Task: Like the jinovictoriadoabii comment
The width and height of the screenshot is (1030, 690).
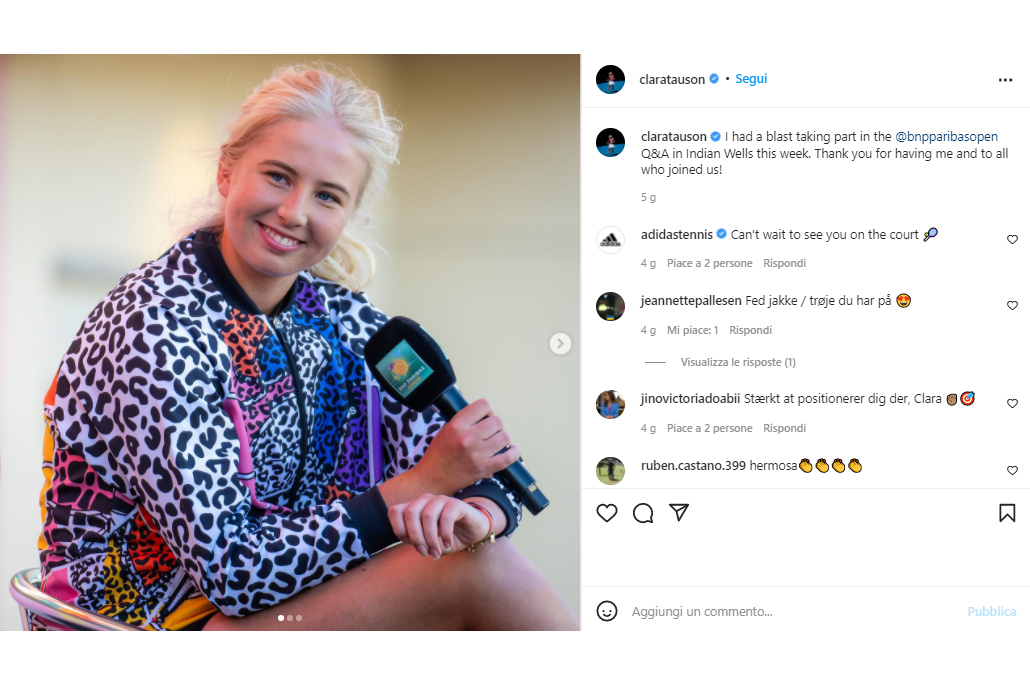Action: coord(1012,403)
